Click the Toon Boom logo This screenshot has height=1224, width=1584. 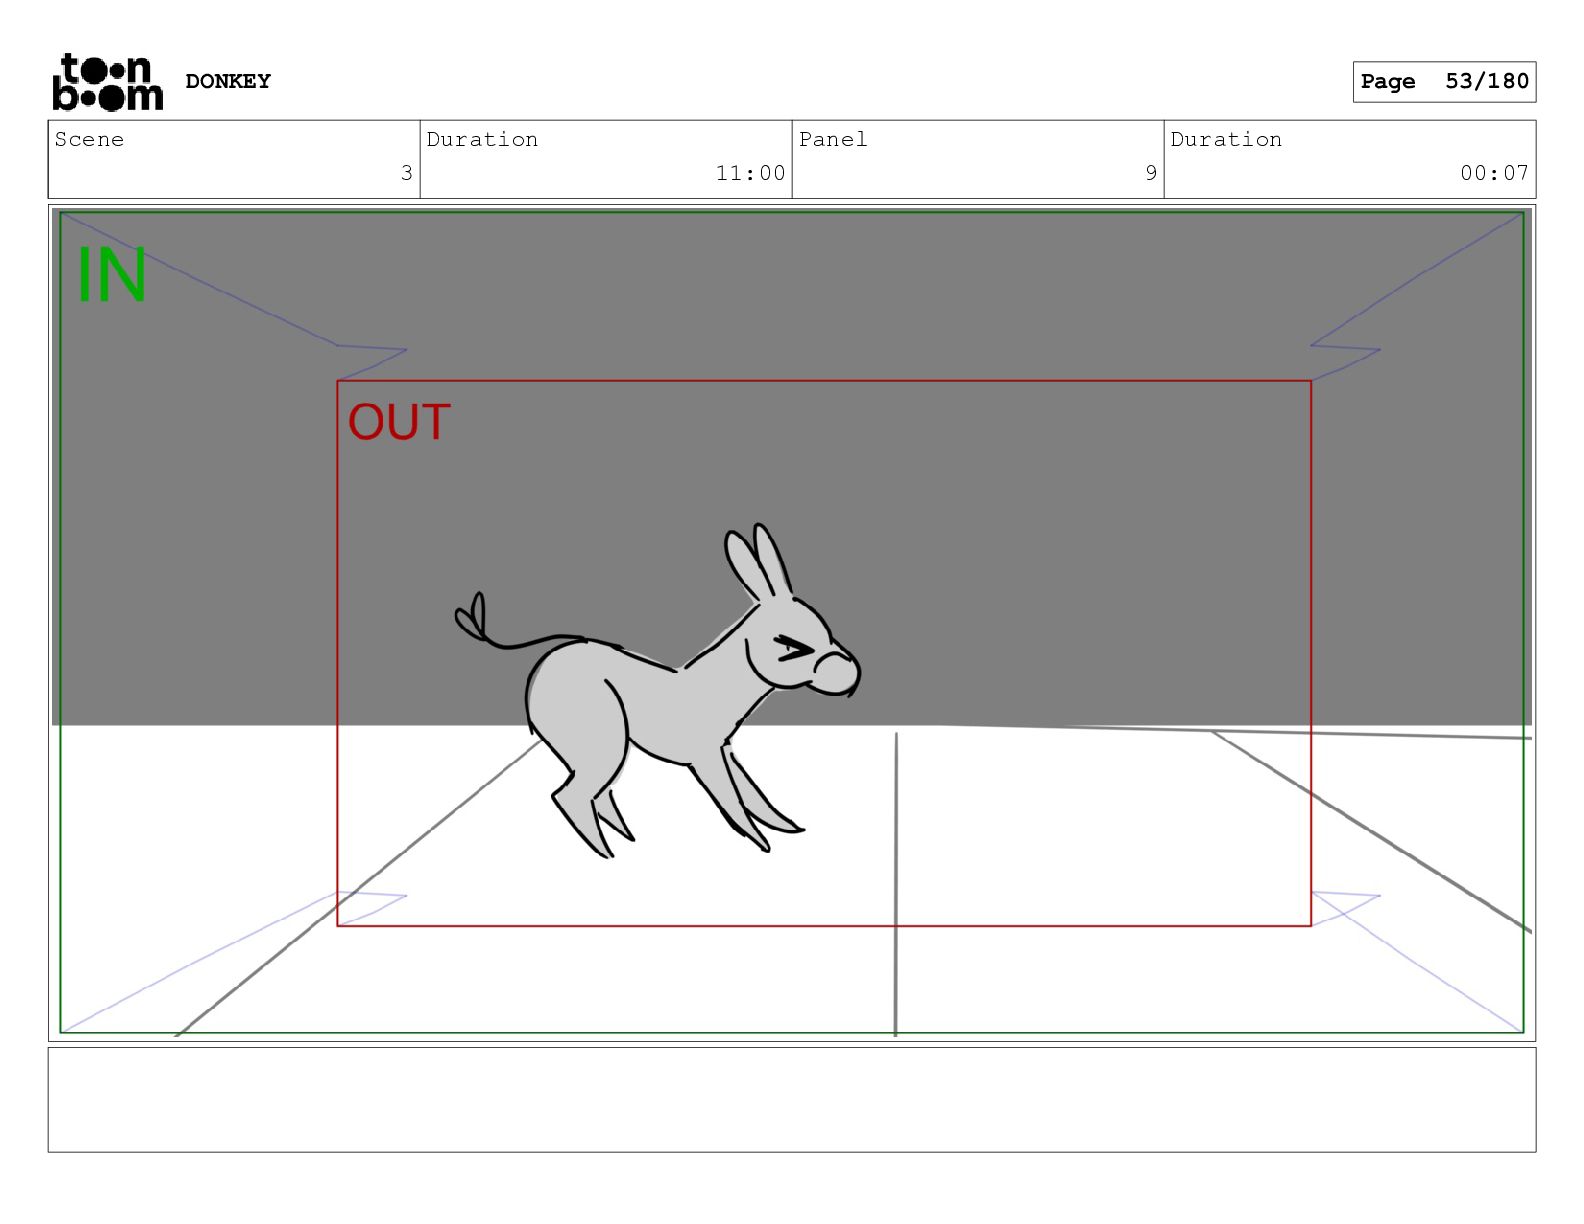107,82
